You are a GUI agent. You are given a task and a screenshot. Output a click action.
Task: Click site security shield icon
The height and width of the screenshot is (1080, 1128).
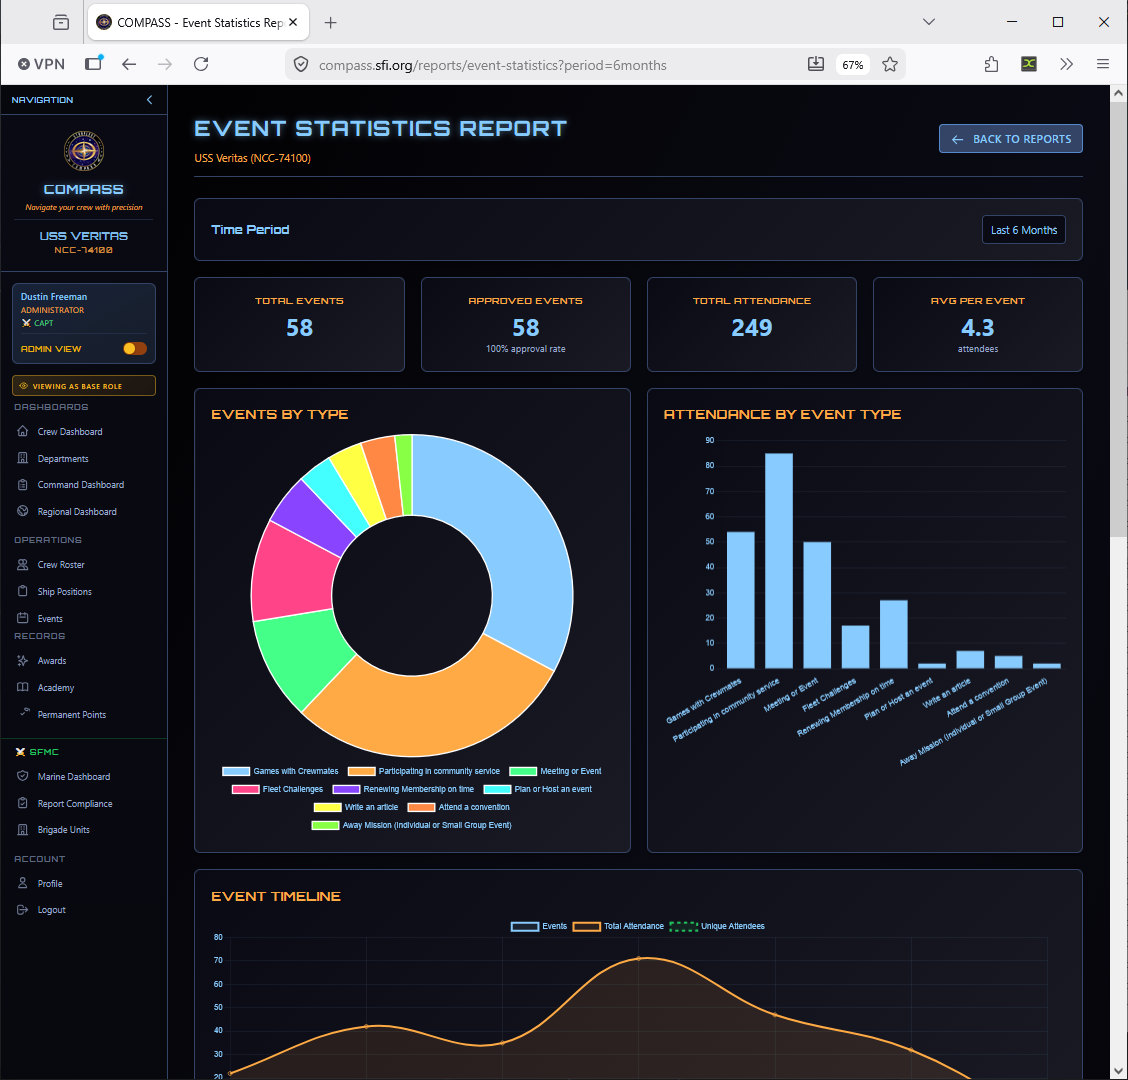(x=301, y=64)
